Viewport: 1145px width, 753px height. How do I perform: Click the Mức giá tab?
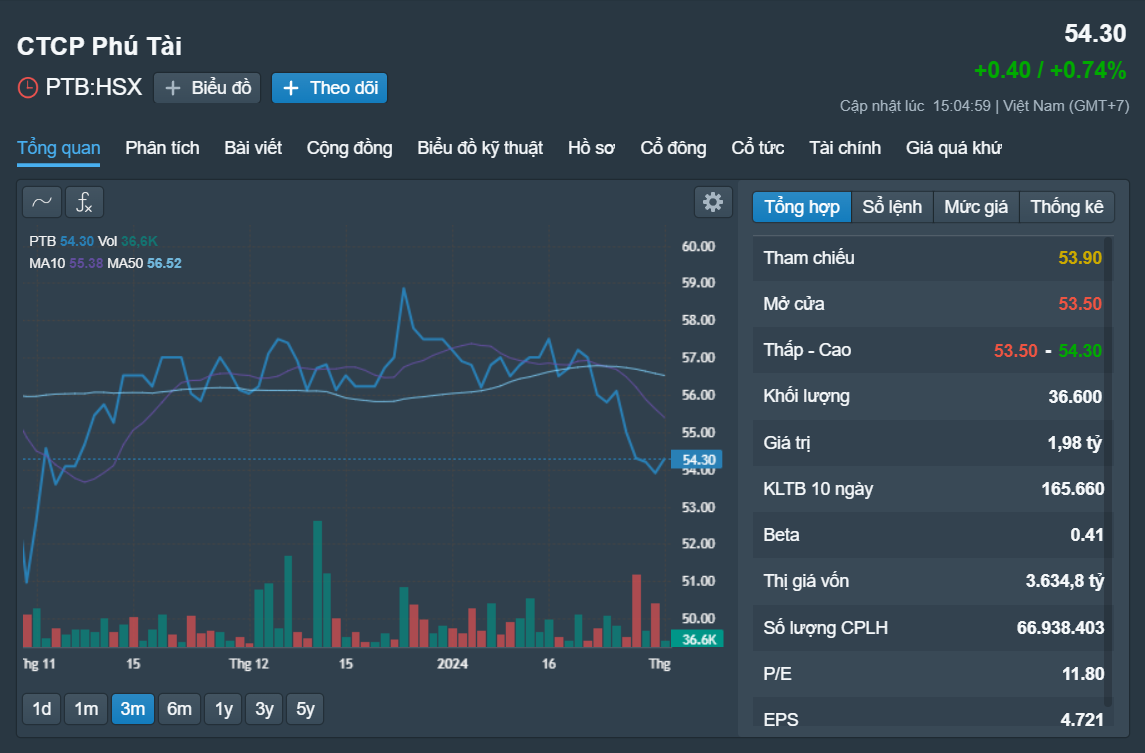click(976, 207)
